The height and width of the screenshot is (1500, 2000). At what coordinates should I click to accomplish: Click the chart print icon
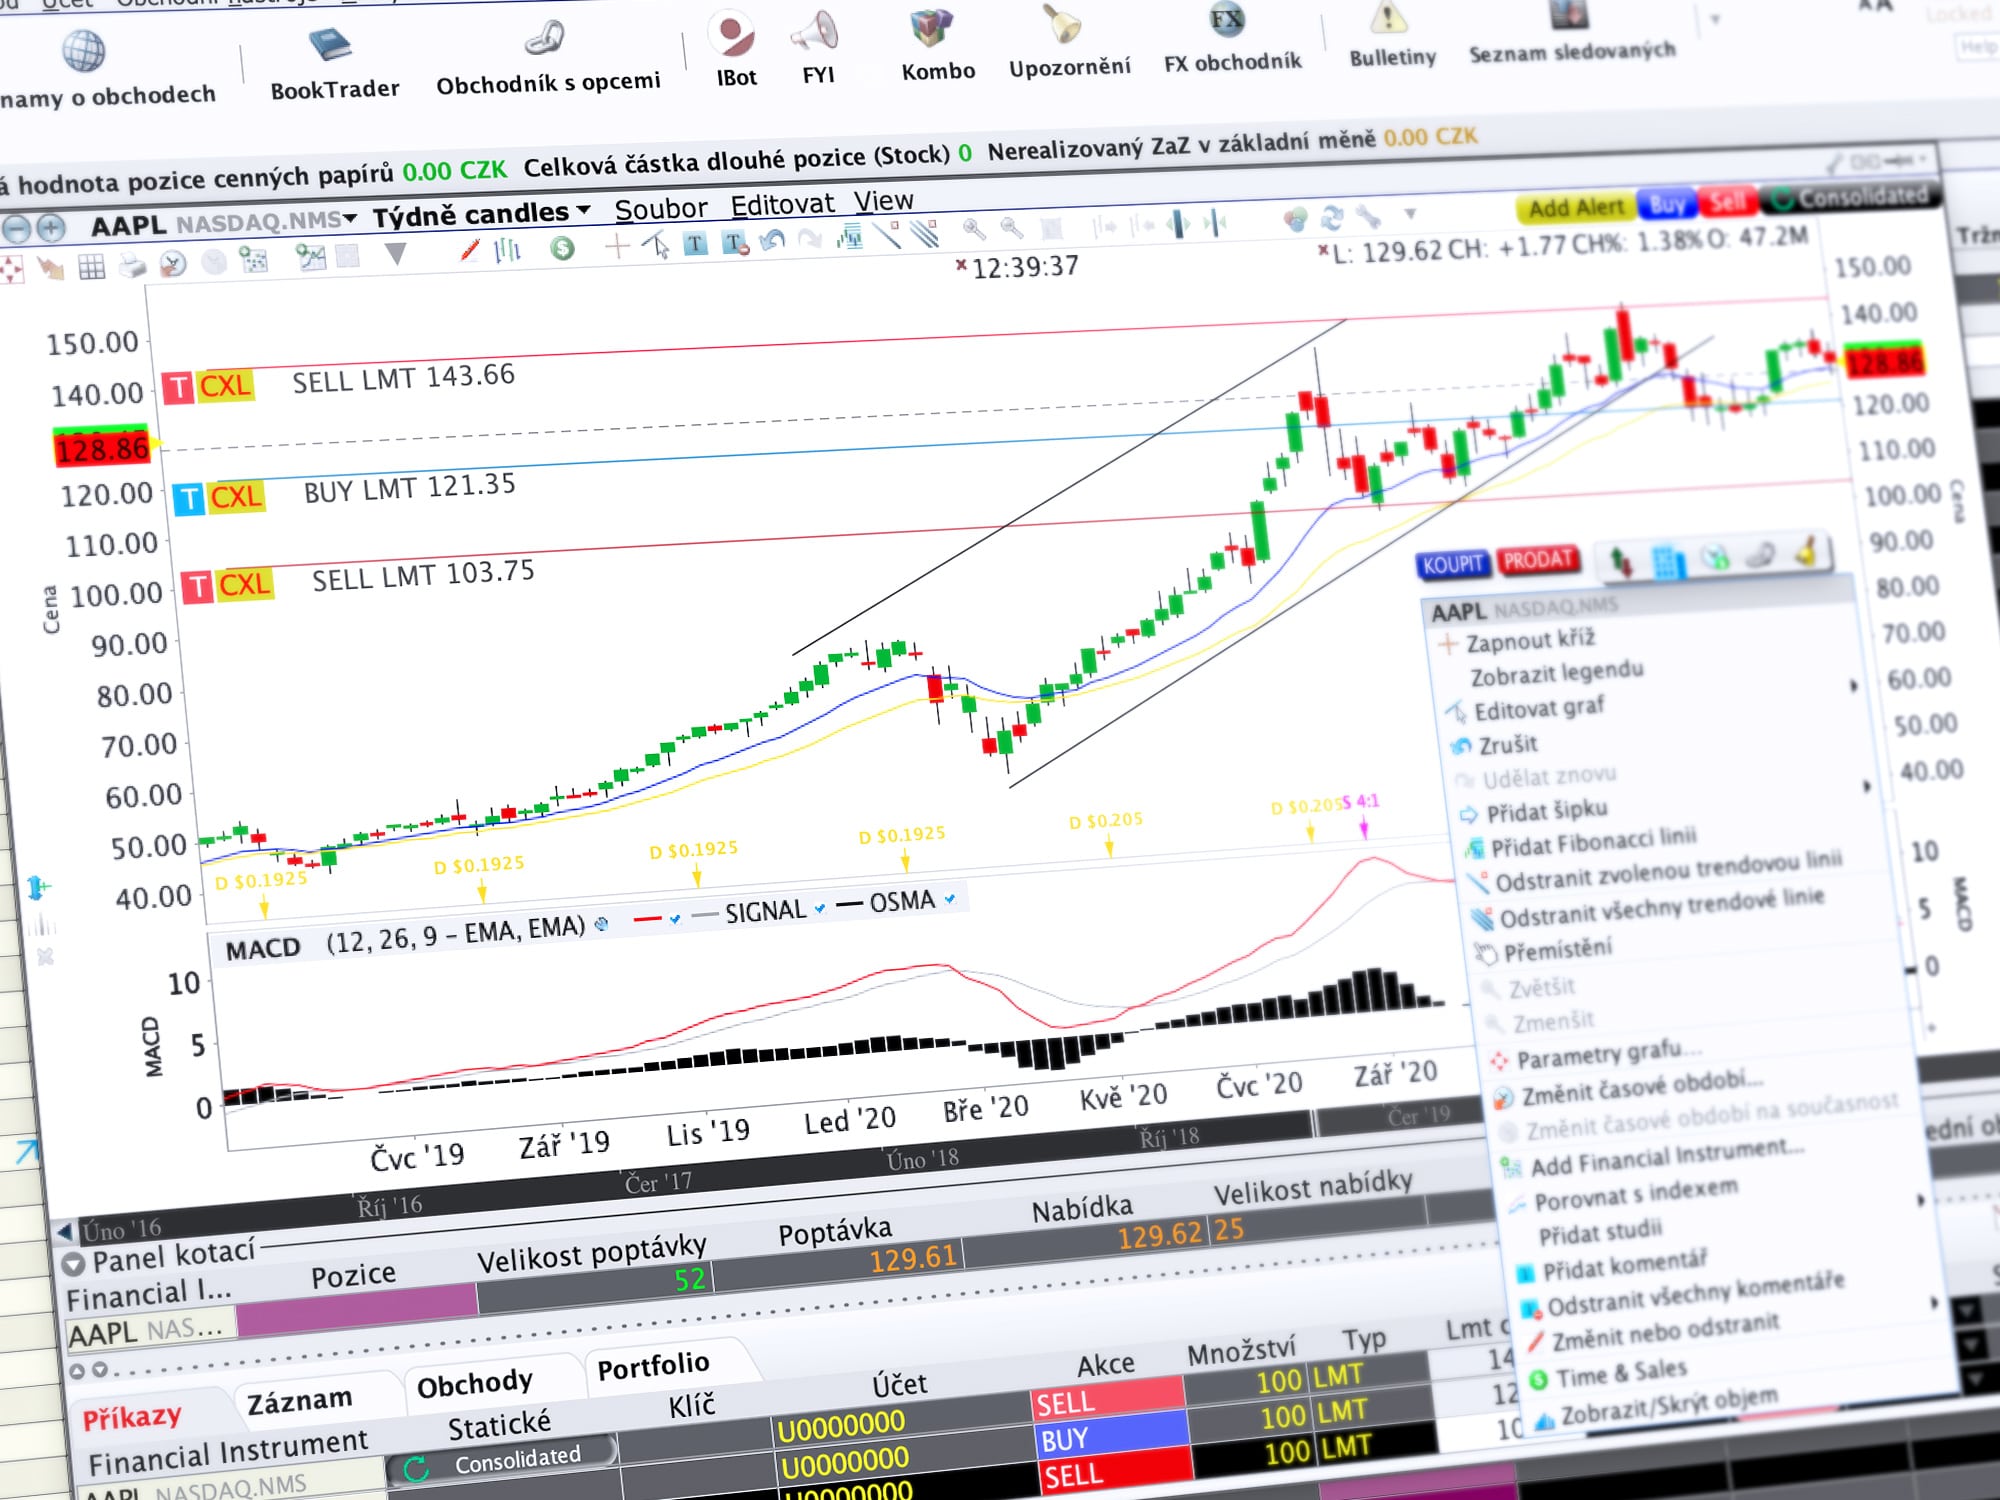point(132,266)
